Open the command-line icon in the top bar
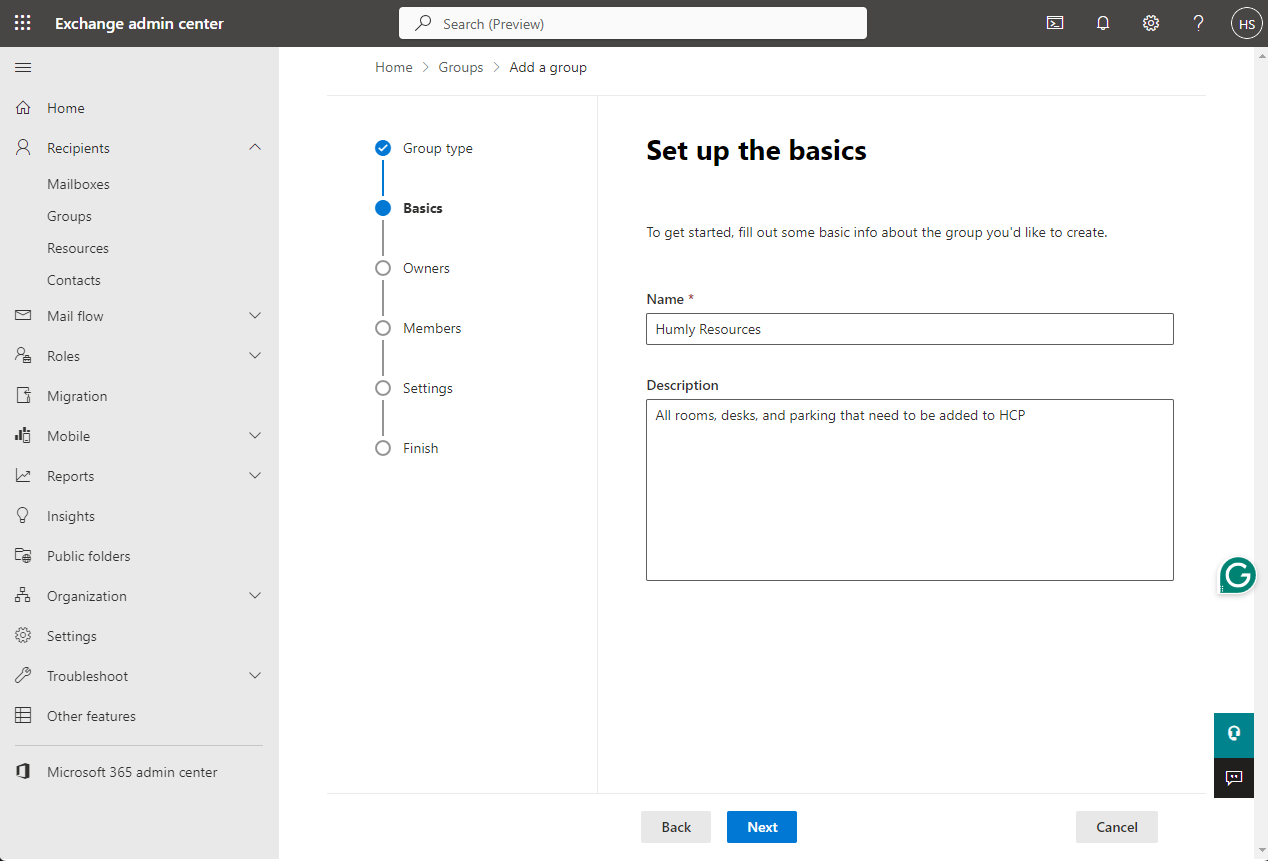The width and height of the screenshot is (1268, 861). point(1054,22)
